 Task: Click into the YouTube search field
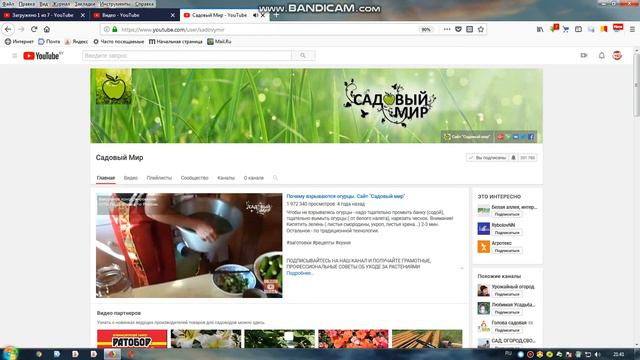[x=187, y=56]
